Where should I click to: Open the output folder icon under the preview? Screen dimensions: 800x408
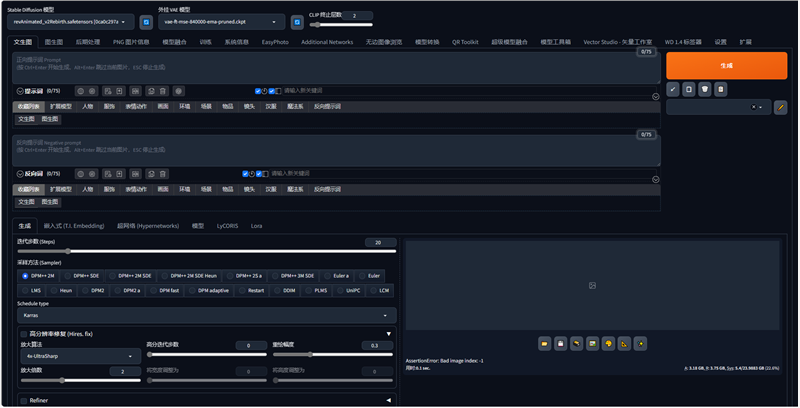(545, 343)
